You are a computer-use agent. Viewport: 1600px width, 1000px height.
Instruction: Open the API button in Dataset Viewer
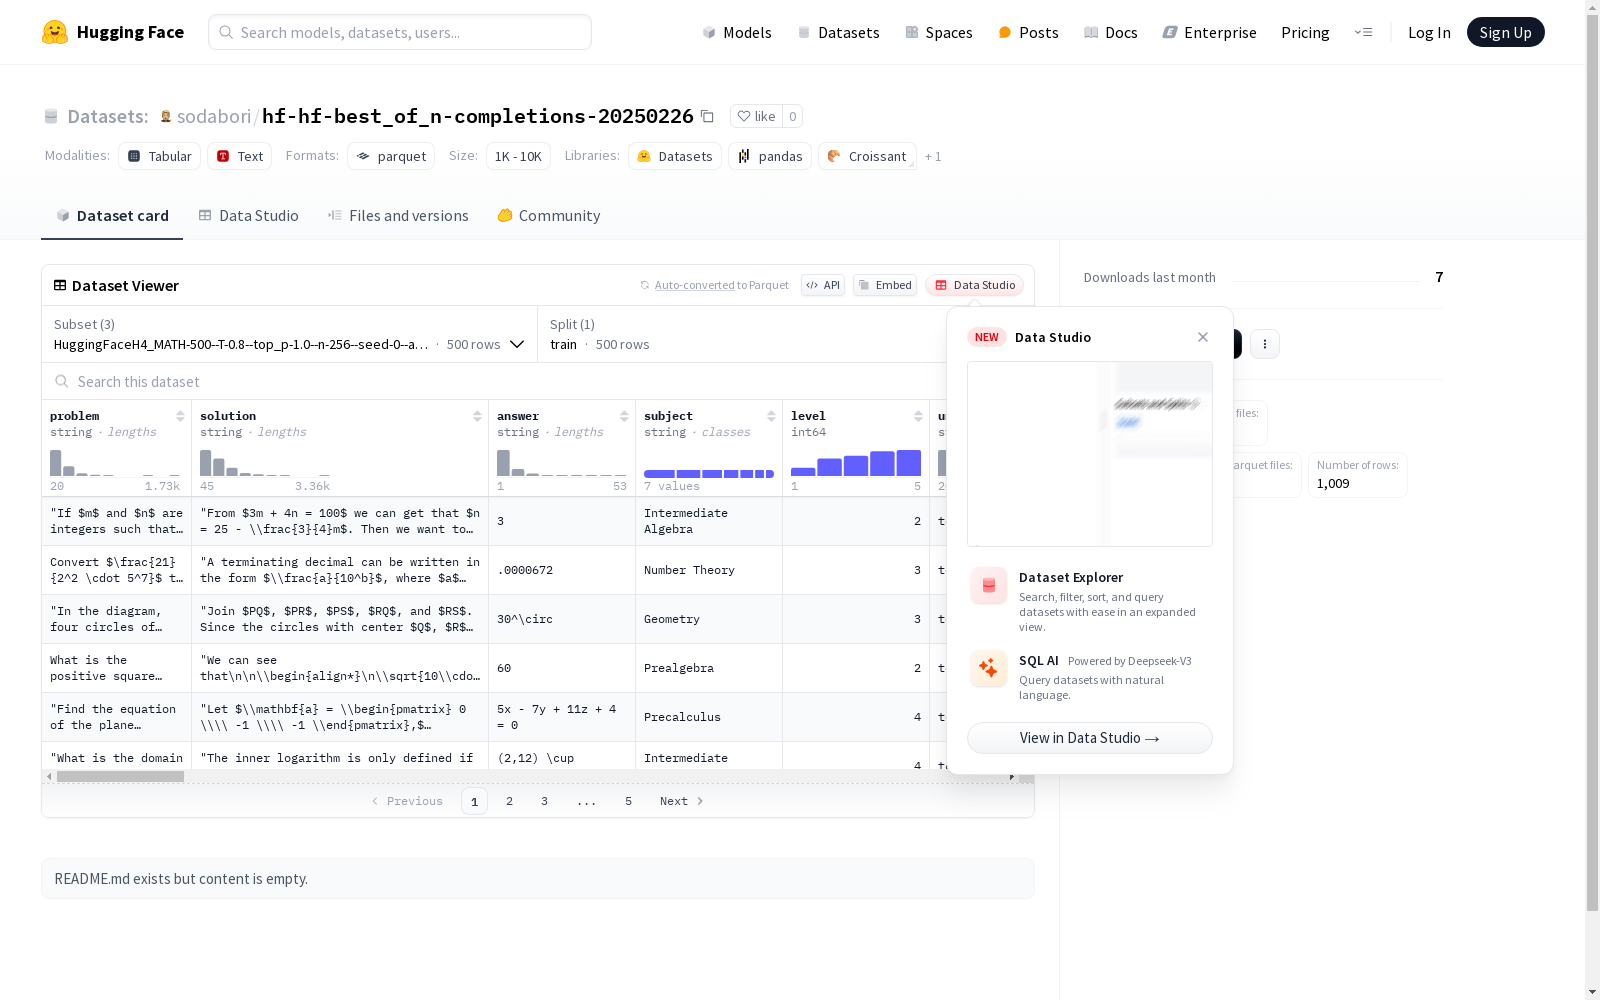click(x=823, y=285)
